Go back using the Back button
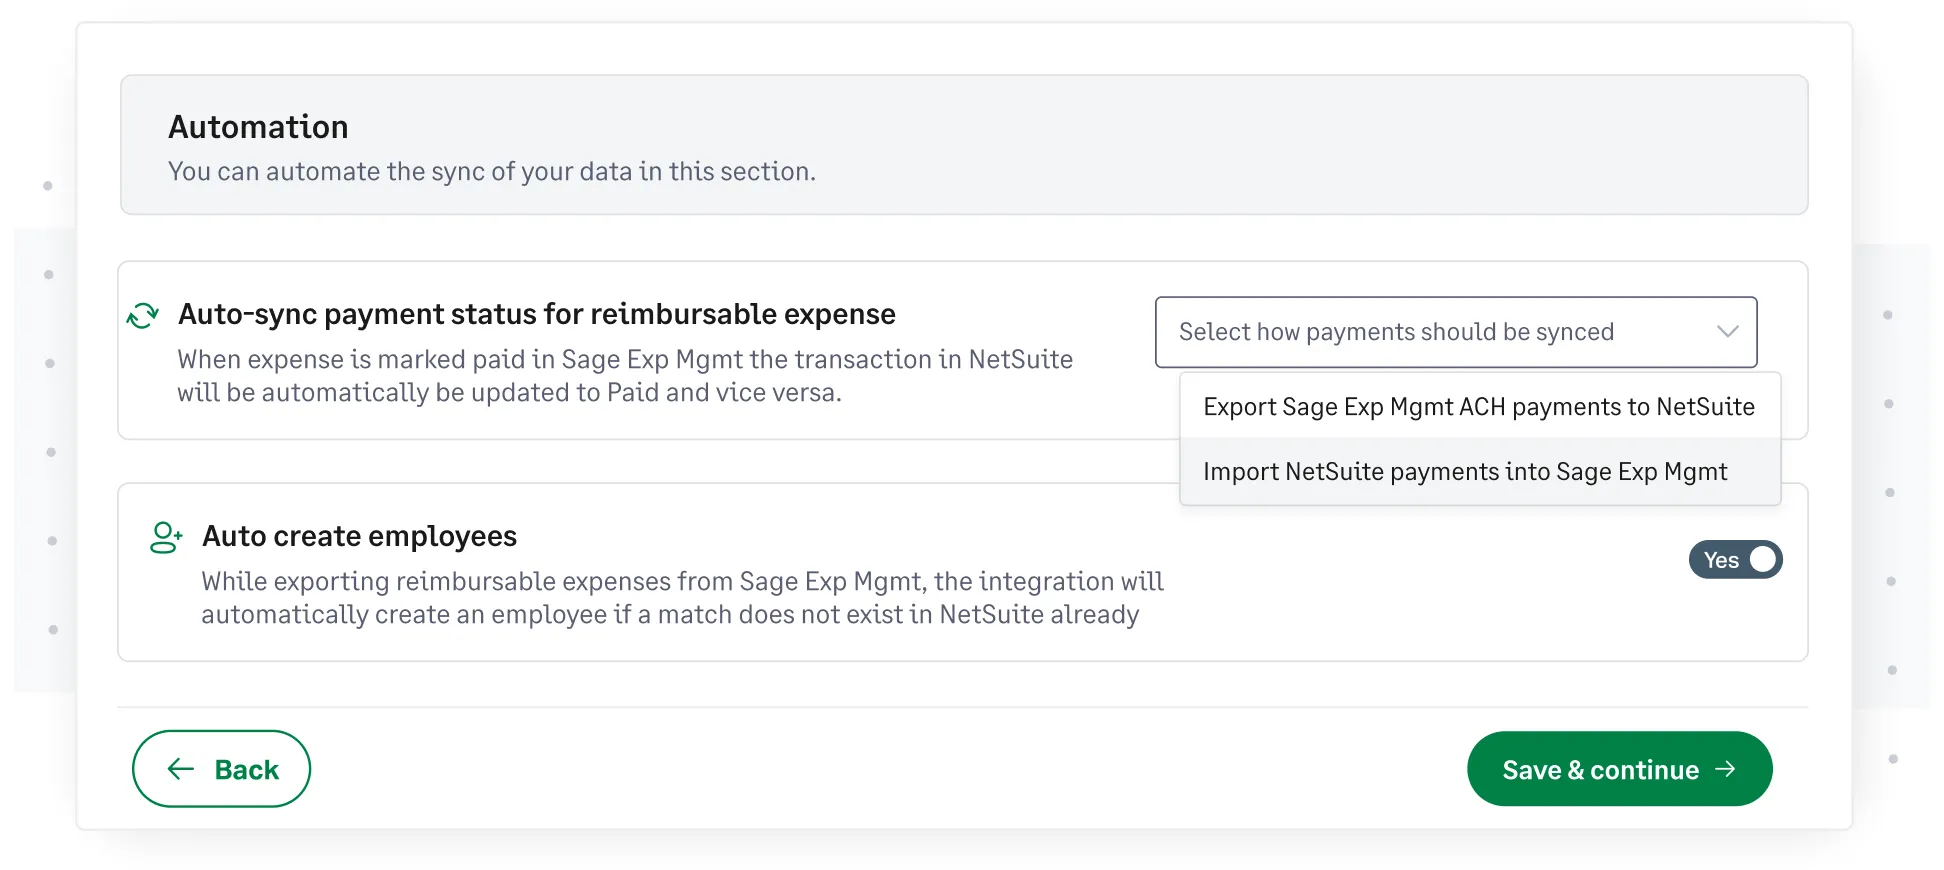 click(221, 769)
